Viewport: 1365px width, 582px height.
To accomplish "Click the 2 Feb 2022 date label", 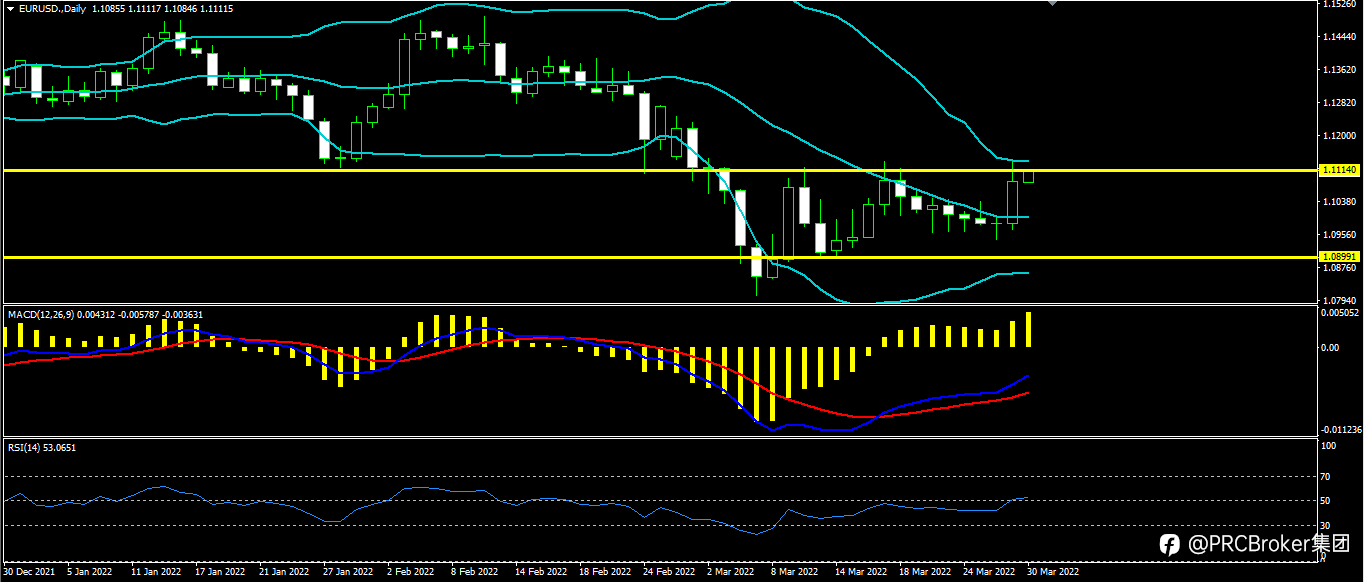I will (410, 573).
